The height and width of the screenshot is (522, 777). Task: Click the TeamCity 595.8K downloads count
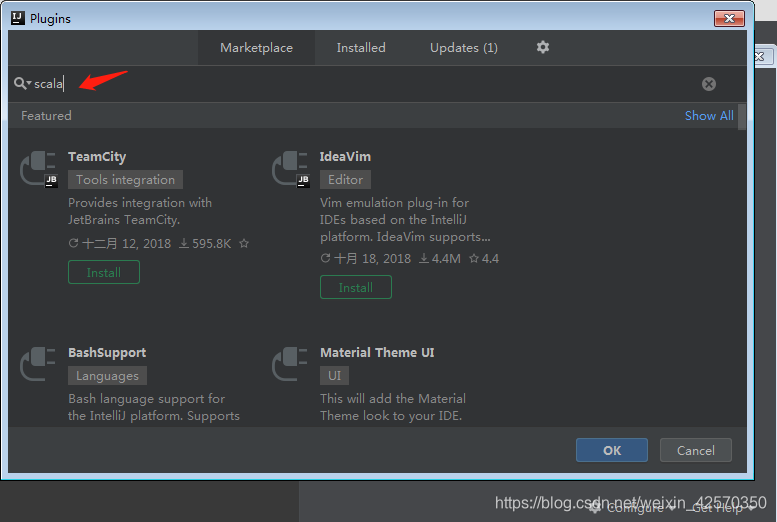tap(205, 243)
